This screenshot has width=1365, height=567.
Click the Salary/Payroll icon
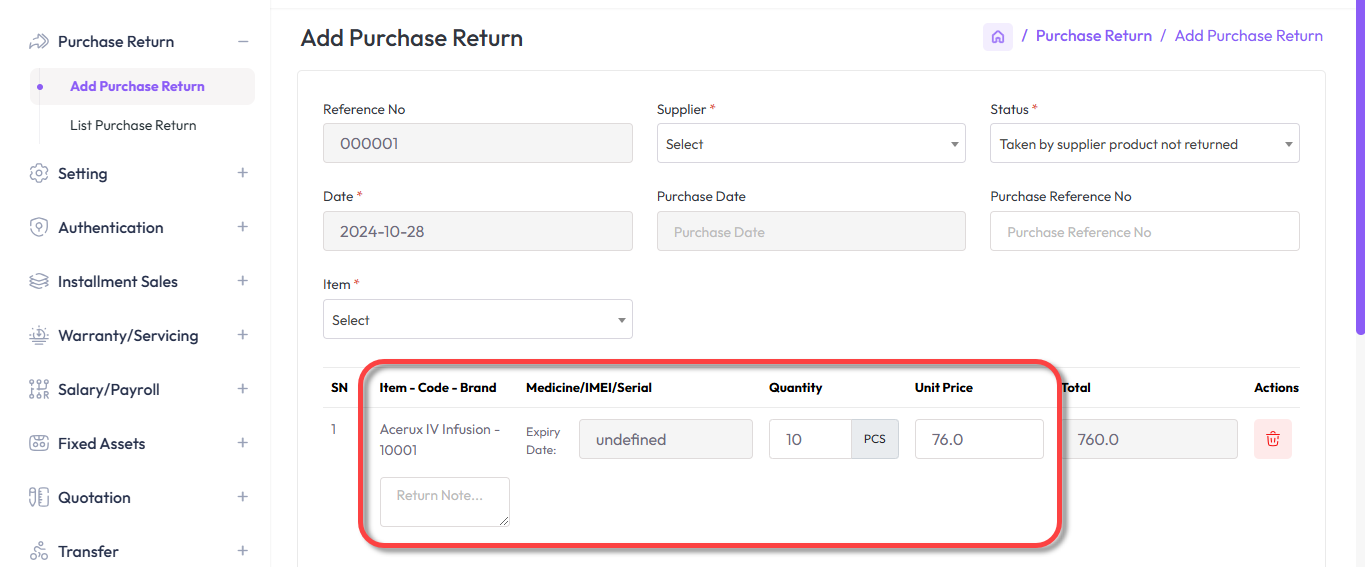click(39, 389)
